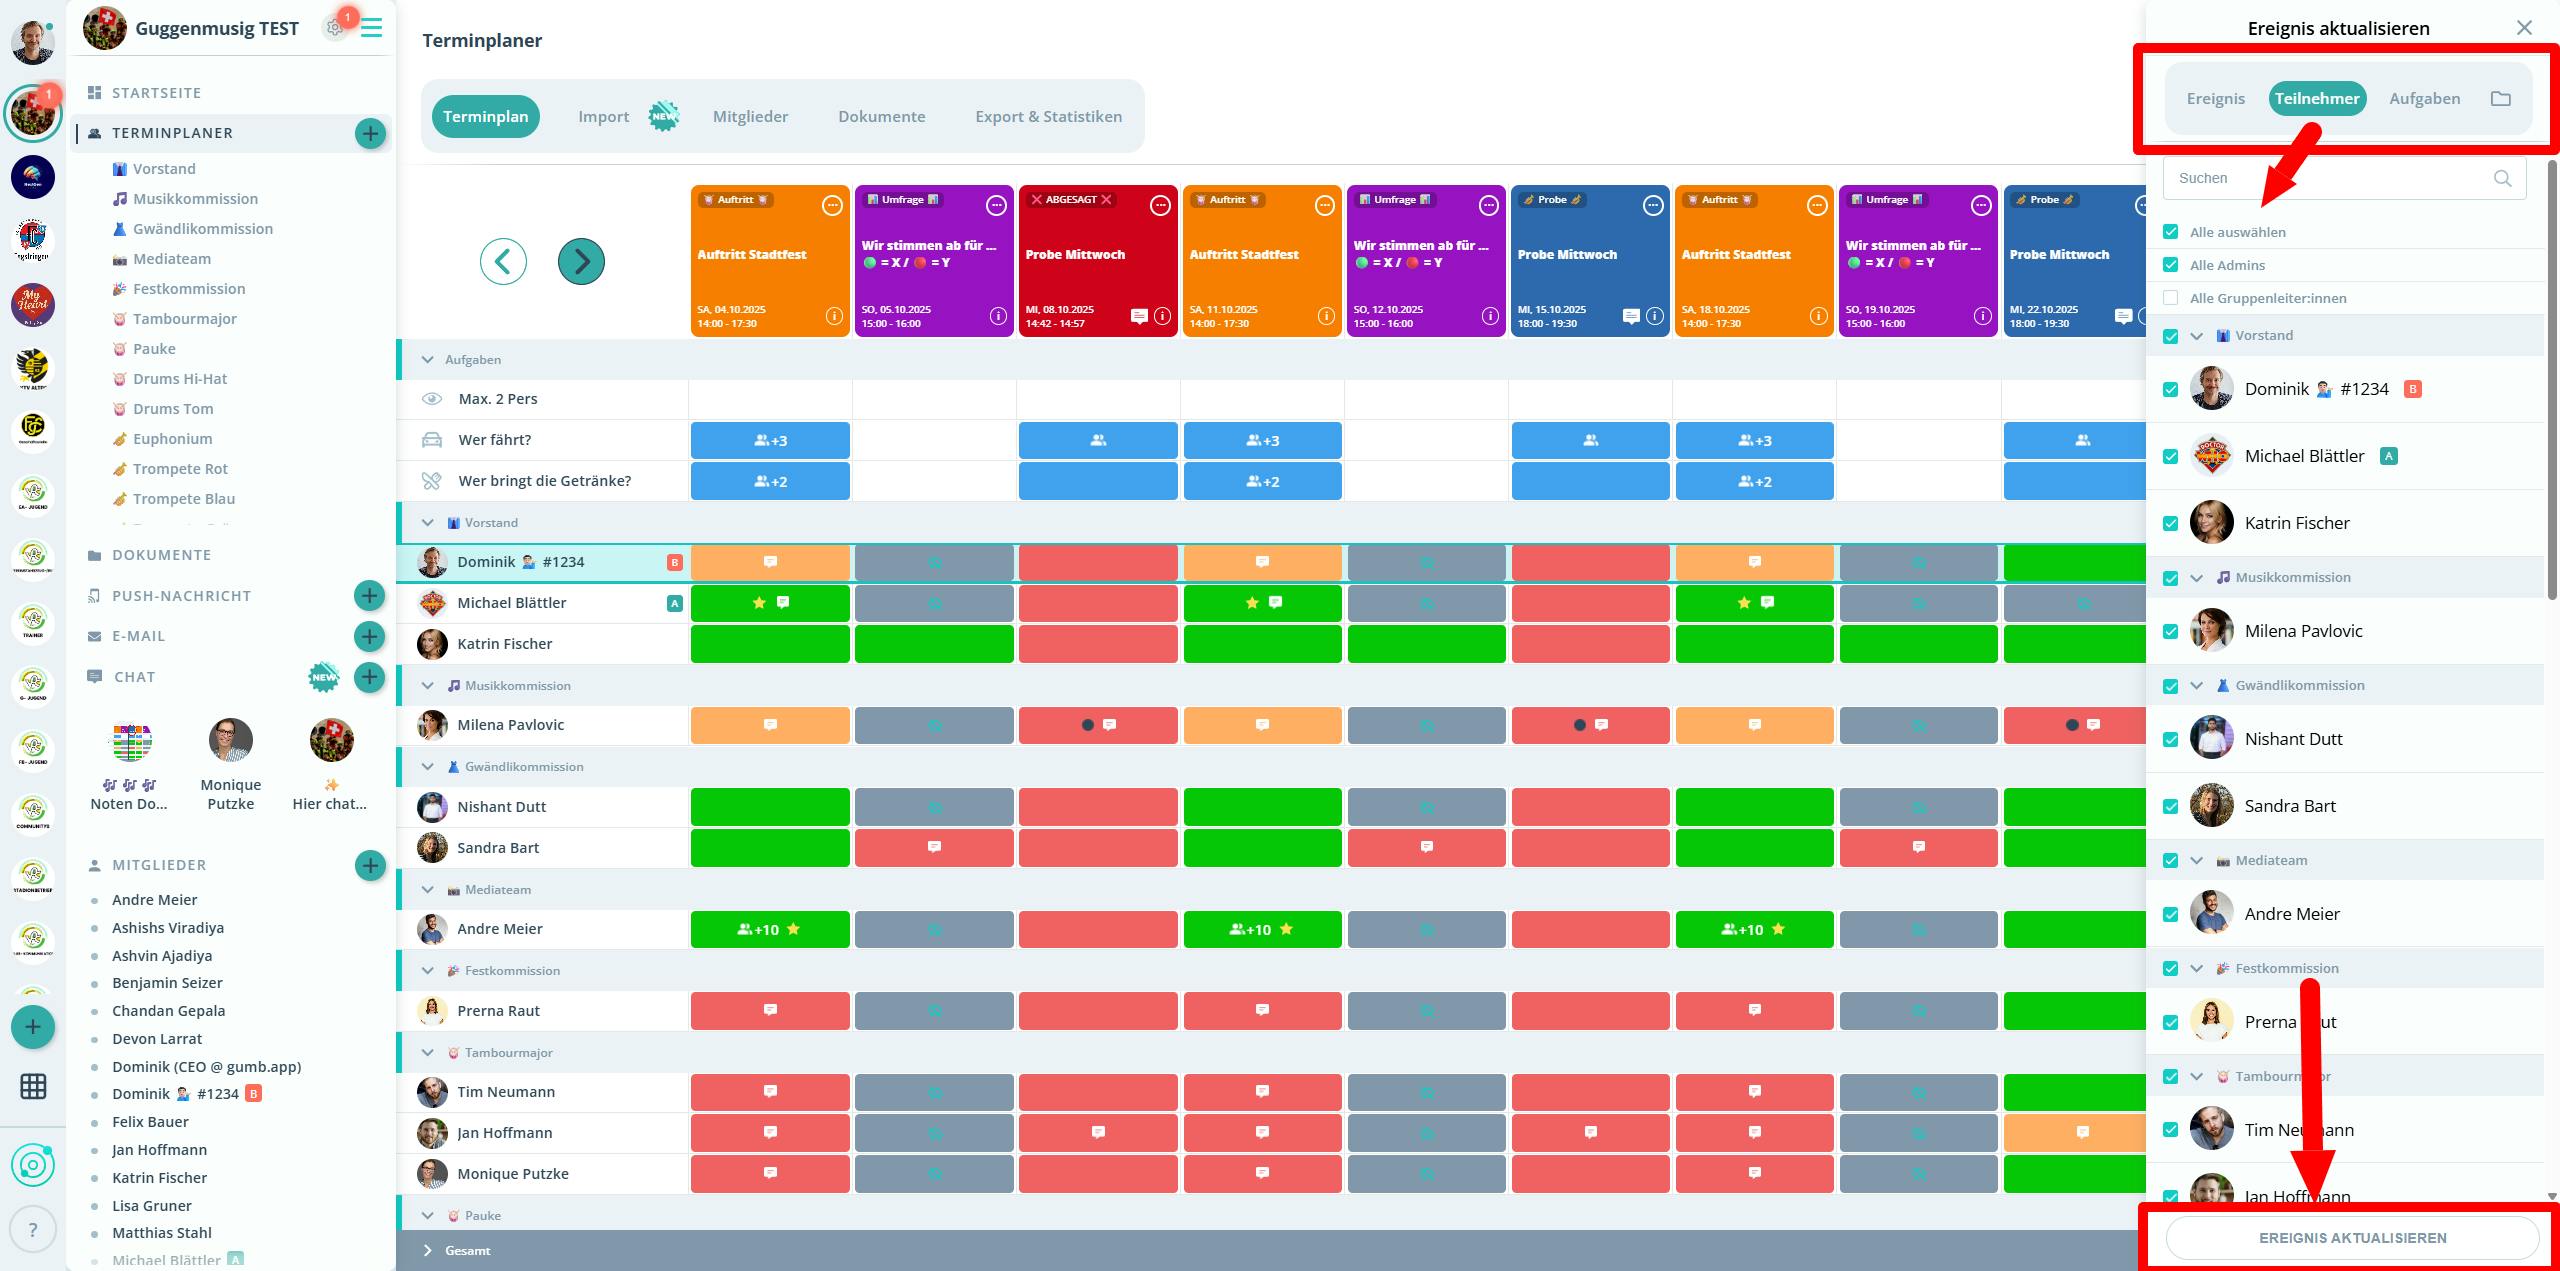
Task: Enable the Alle Gruppenleiter:innen checkbox
Action: tap(2170, 298)
